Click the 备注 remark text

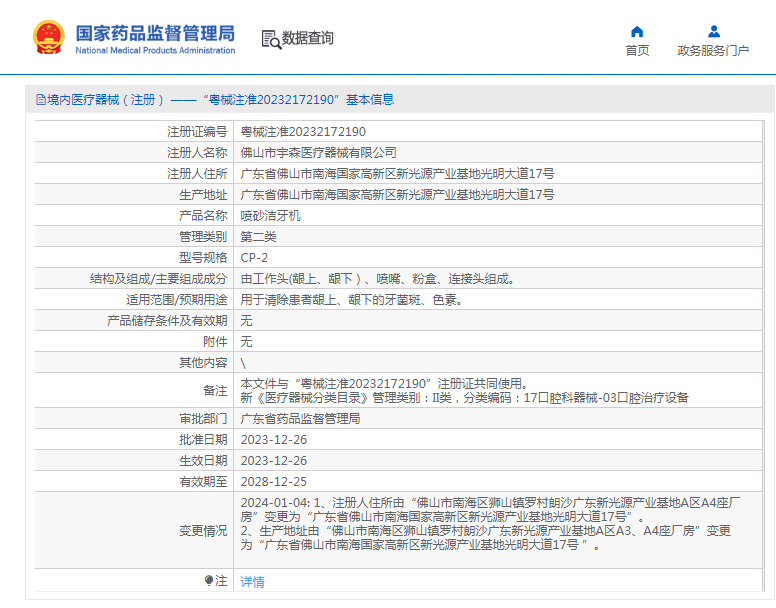tap(464, 391)
